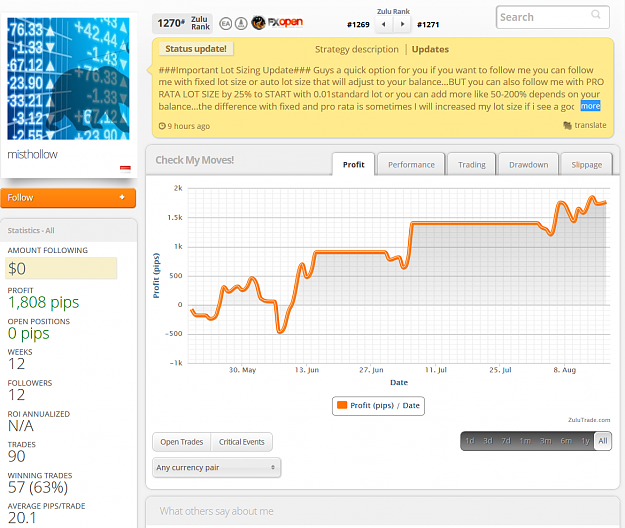625x528 pixels.
Task: Click the EA badge icon
Action: (226, 24)
